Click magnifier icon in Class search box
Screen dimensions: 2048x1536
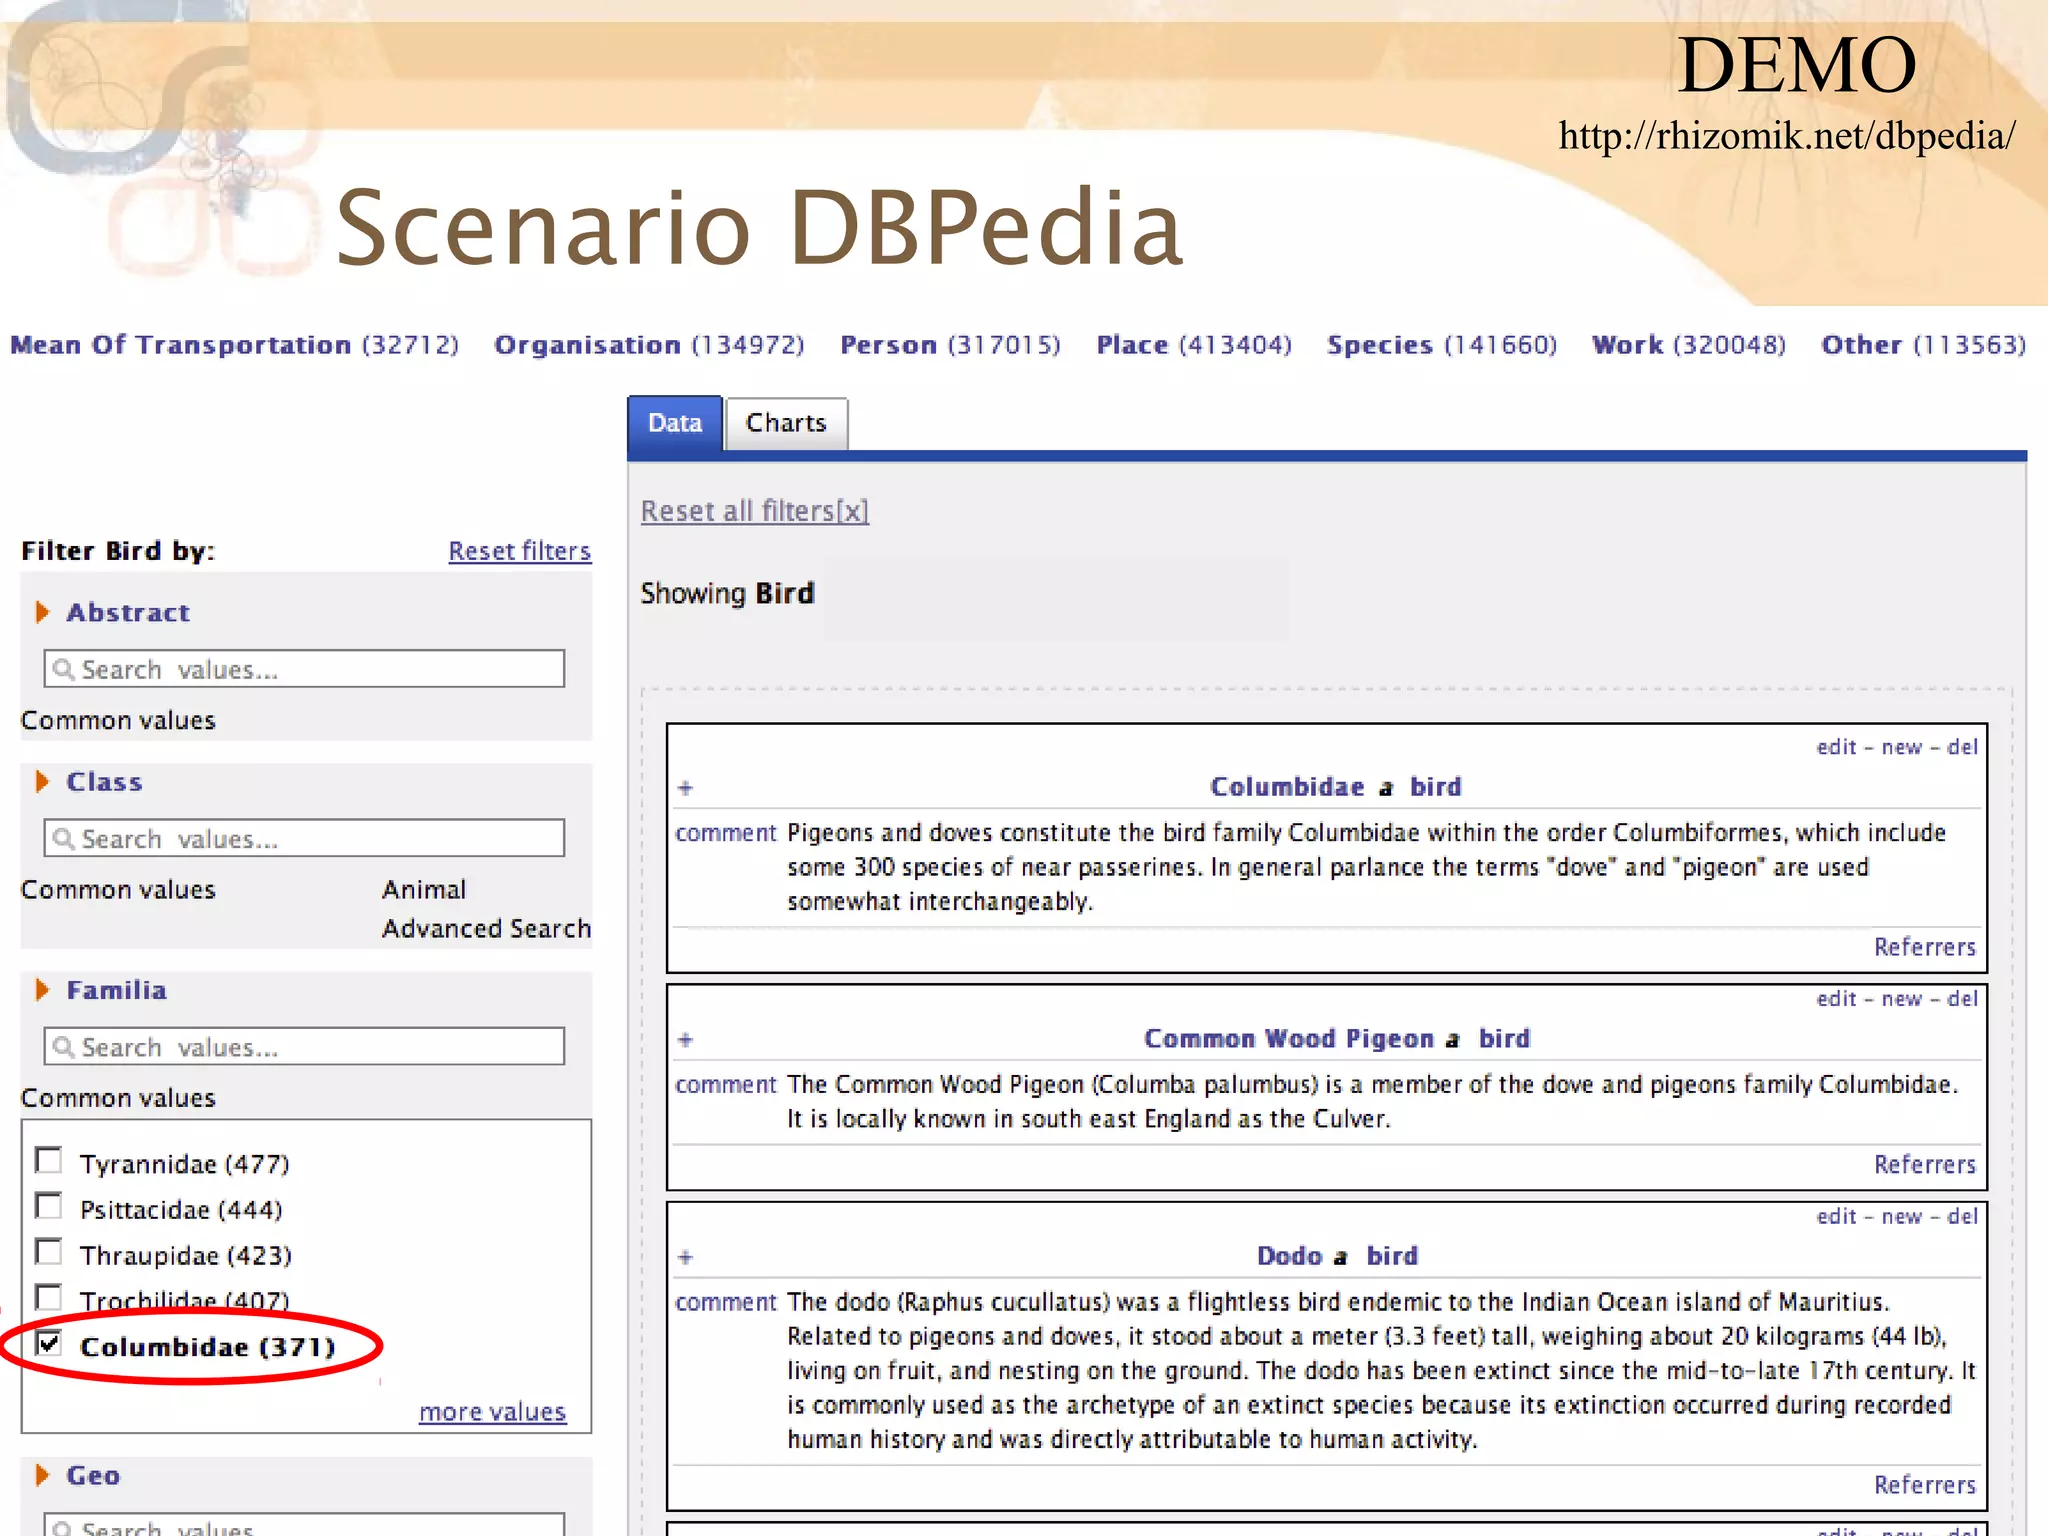click(64, 838)
